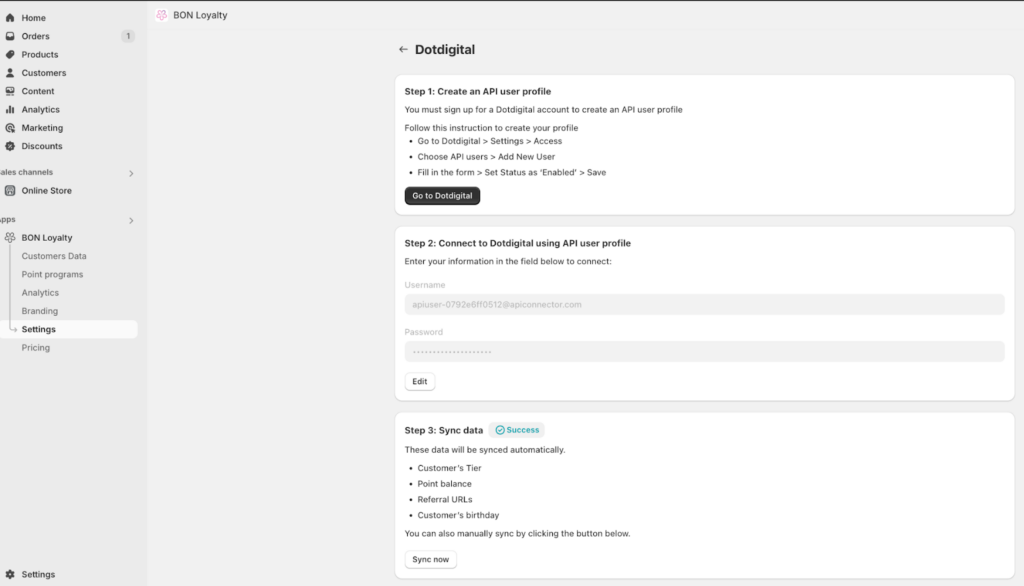Viewport: 1024px width, 586px height.
Task: Open Customers Data under BON Loyalty
Action: (54, 256)
